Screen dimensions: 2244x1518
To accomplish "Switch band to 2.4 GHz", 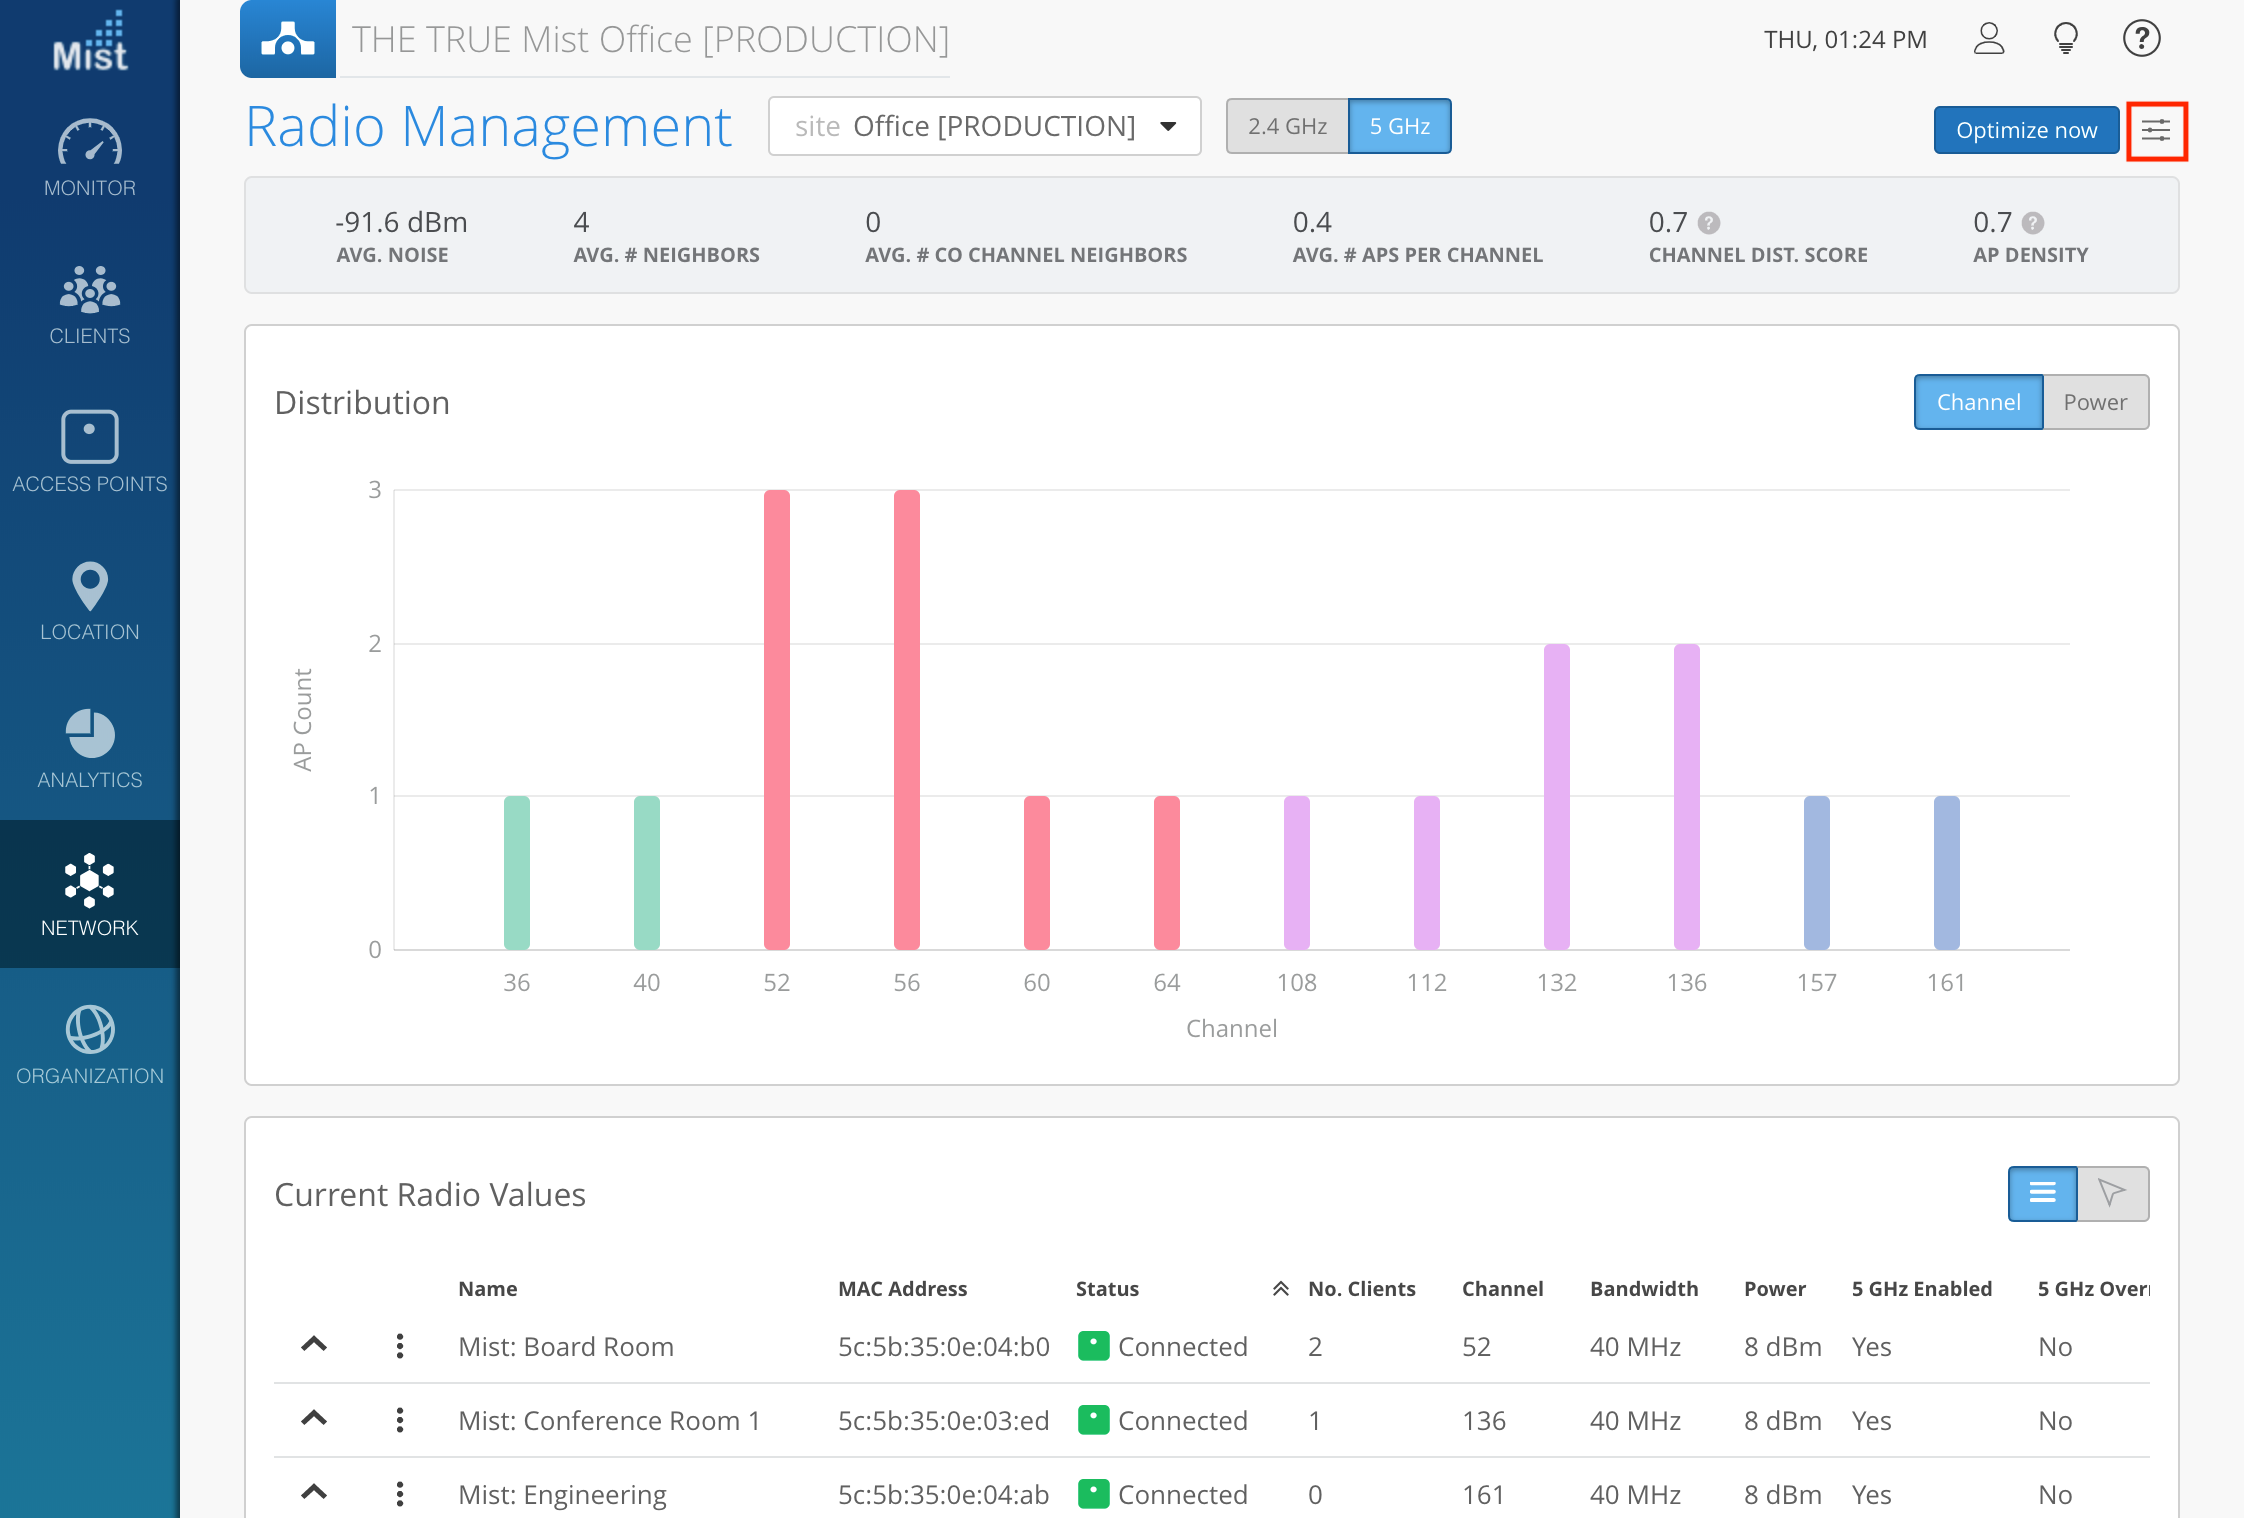I will pyautogui.click(x=1287, y=126).
